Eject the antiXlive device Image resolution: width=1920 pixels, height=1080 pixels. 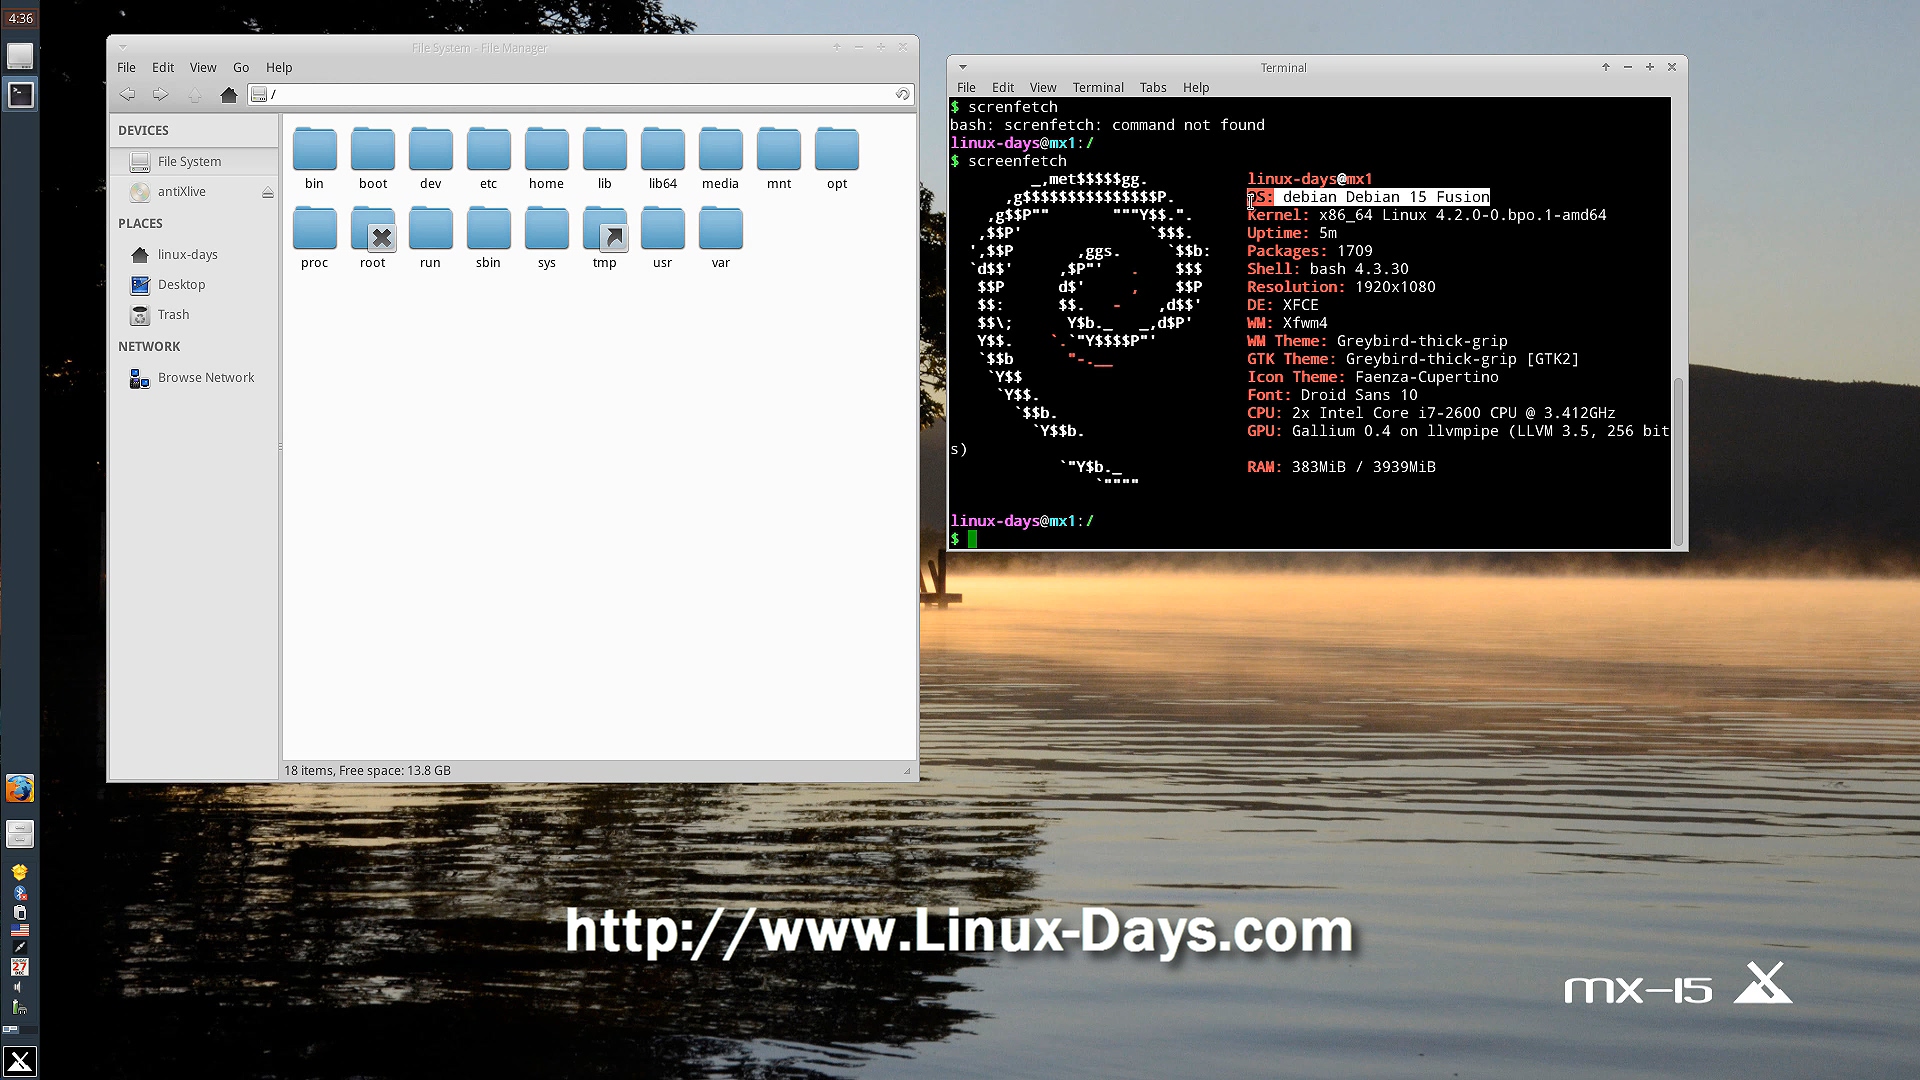267,192
